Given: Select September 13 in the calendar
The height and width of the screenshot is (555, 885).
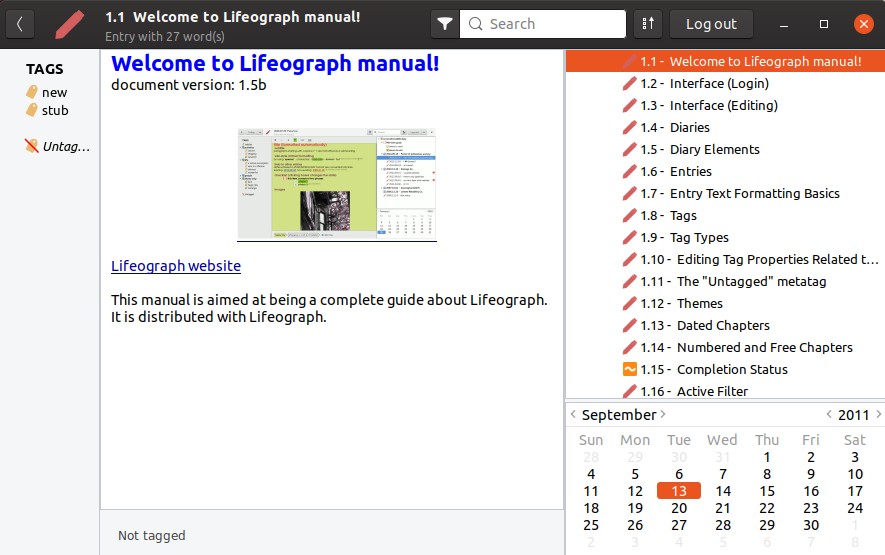Looking at the screenshot, I should point(679,491).
